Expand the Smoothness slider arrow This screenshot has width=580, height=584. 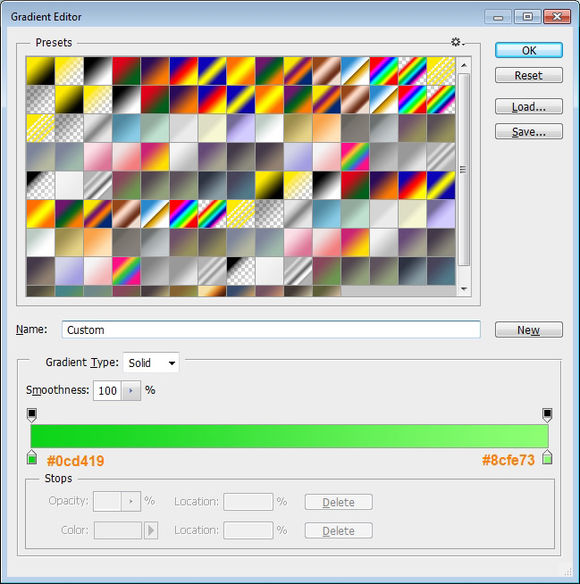click(x=131, y=390)
